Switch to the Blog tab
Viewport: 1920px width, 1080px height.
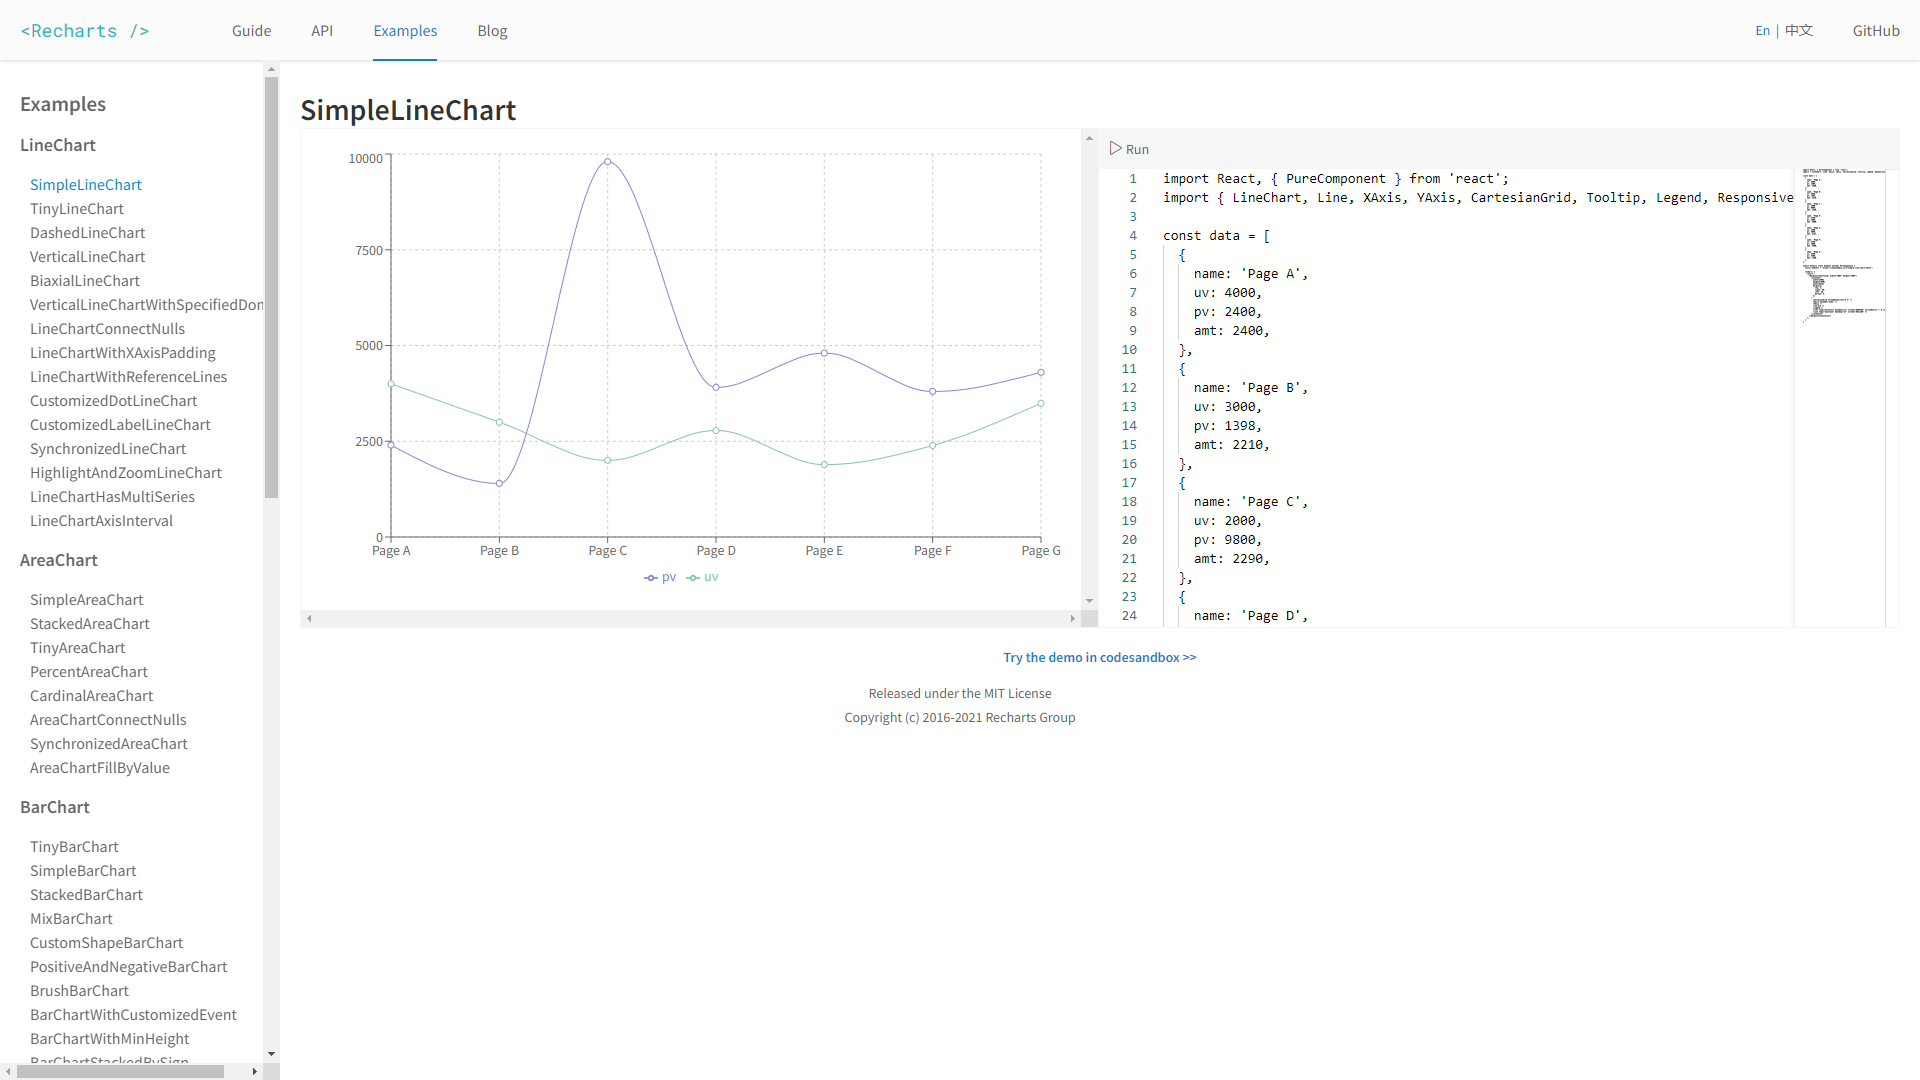492,30
